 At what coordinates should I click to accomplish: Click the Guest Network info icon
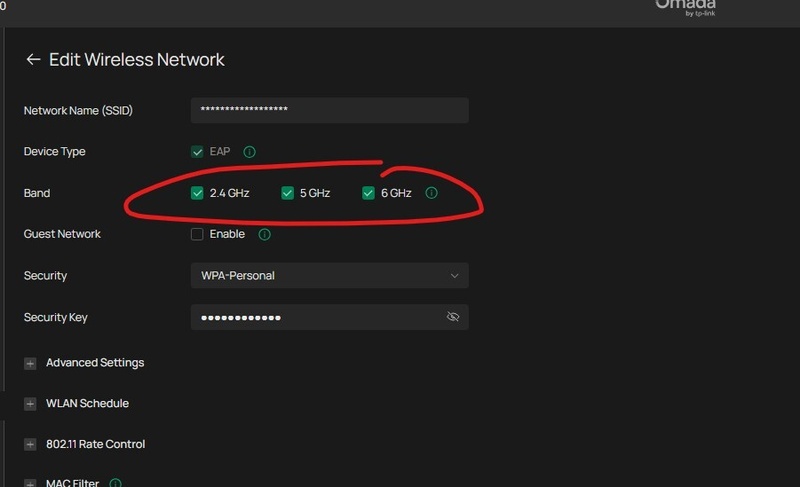point(264,234)
